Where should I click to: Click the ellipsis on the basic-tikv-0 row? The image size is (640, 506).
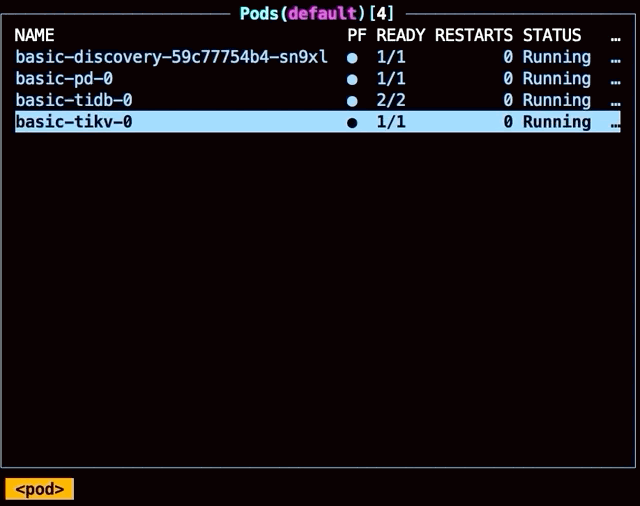[x=616, y=126]
